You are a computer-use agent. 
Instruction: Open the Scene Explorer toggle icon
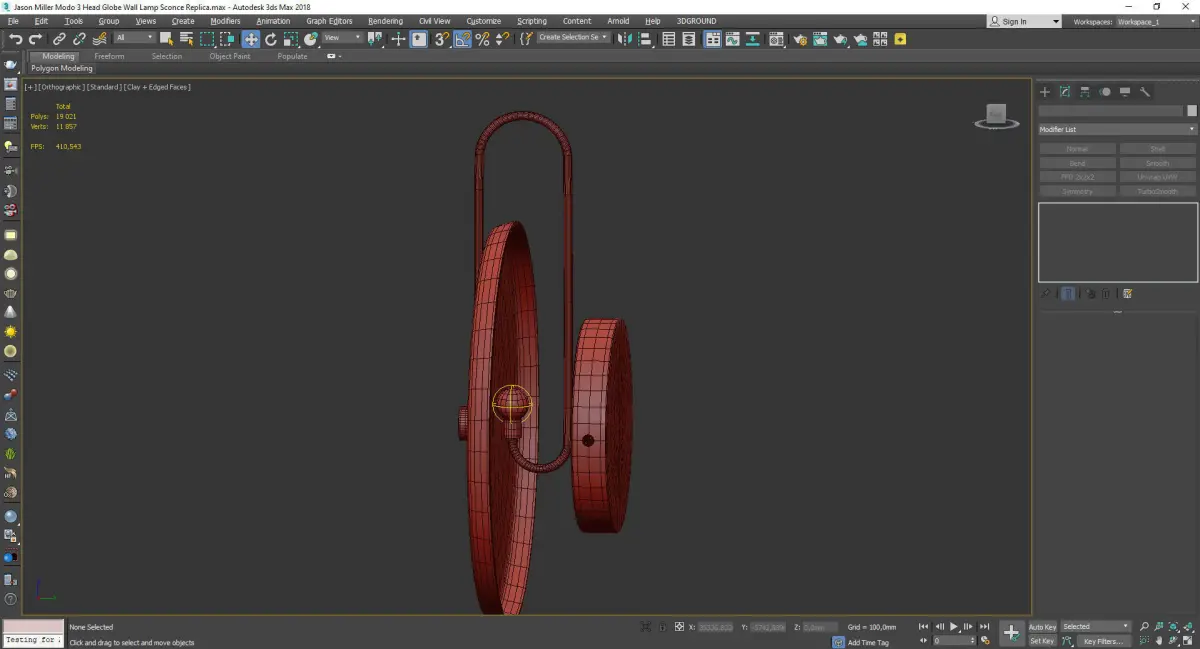[668, 39]
